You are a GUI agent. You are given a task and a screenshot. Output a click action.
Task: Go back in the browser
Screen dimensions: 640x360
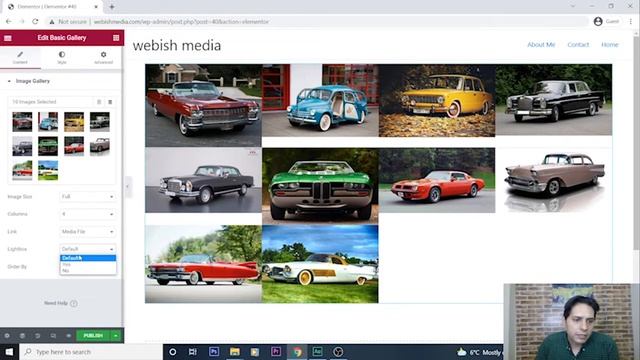(x=9, y=21)
